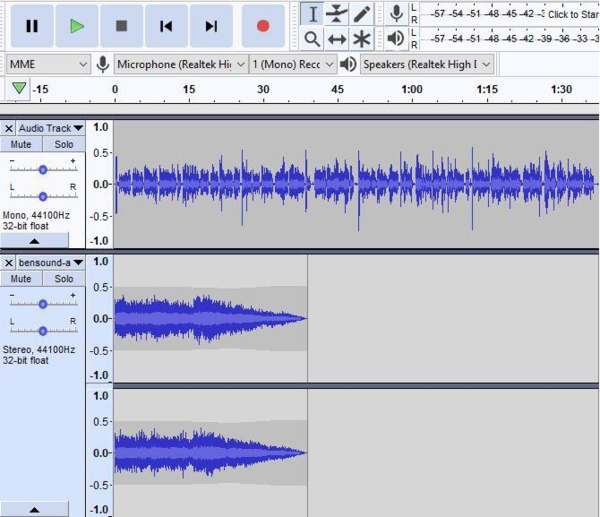
Task: Click the timeline ruler at 30 seconds
Action: [263, 90]
